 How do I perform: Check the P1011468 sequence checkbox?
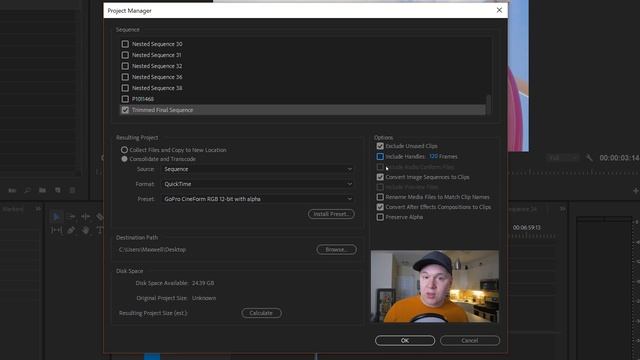click(x=125, y=99)
